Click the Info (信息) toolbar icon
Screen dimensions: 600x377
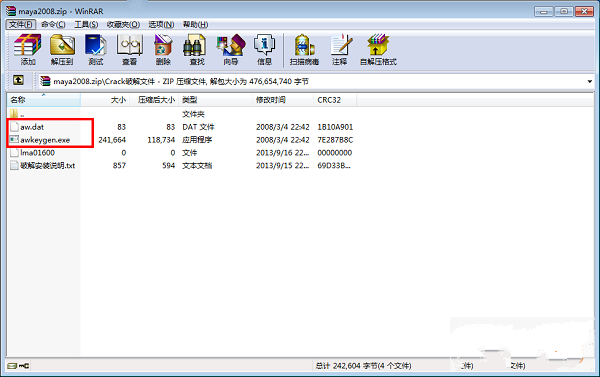pyautogui.click(x=264, y=49)
